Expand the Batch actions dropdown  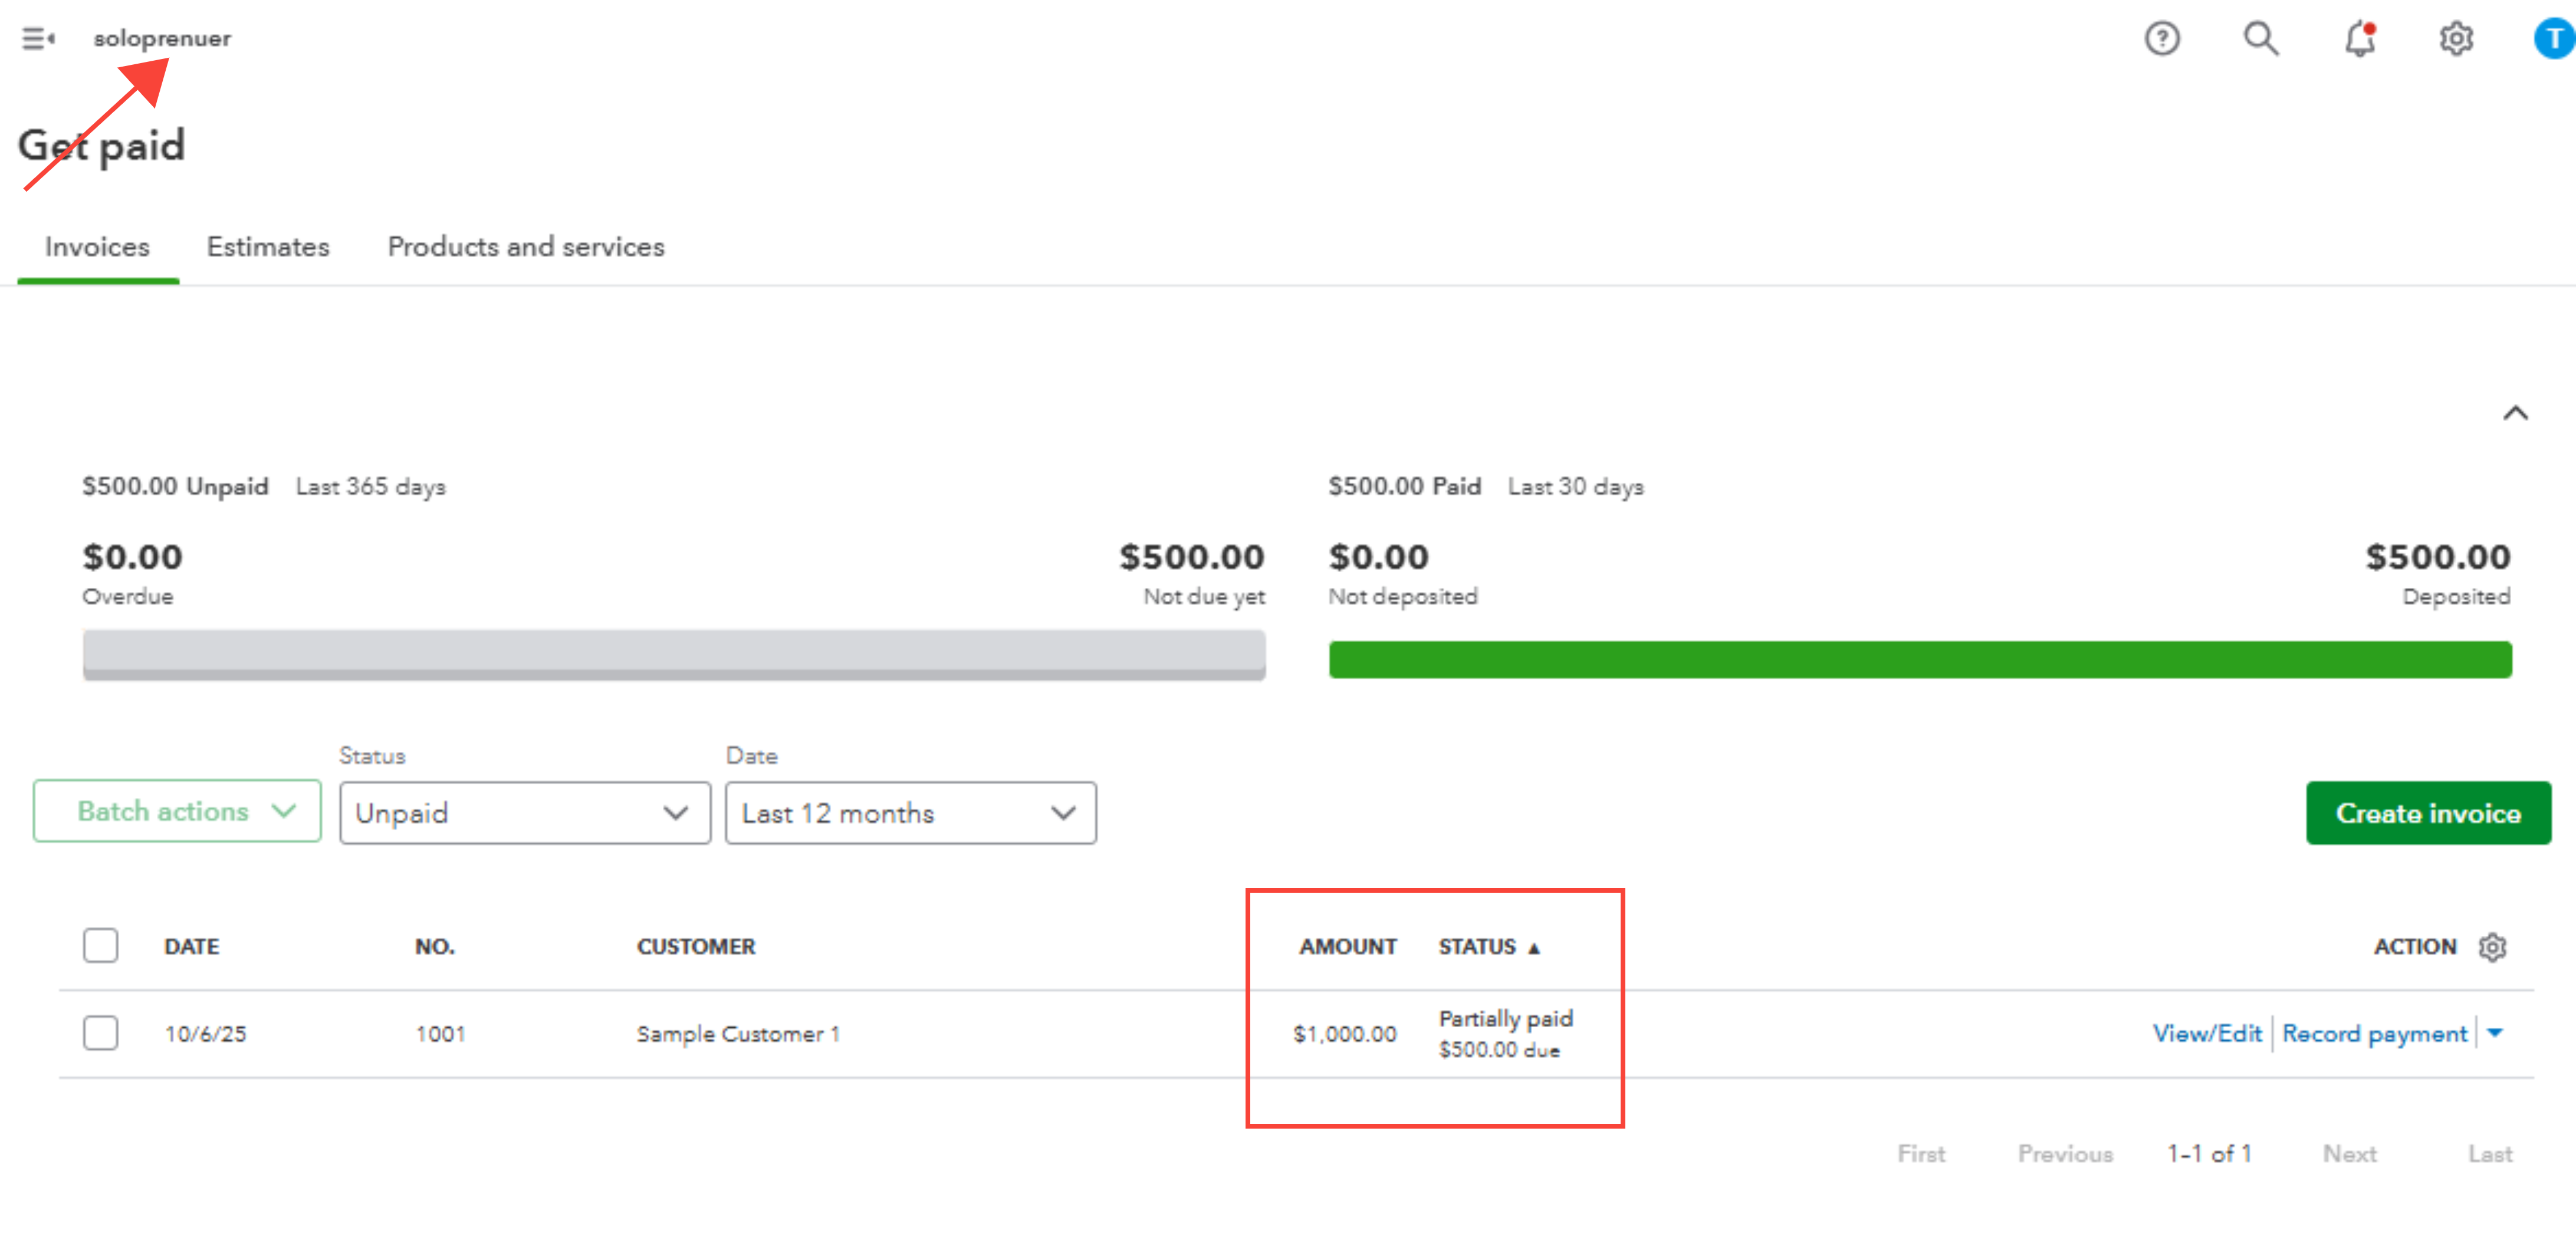(177, 811)
